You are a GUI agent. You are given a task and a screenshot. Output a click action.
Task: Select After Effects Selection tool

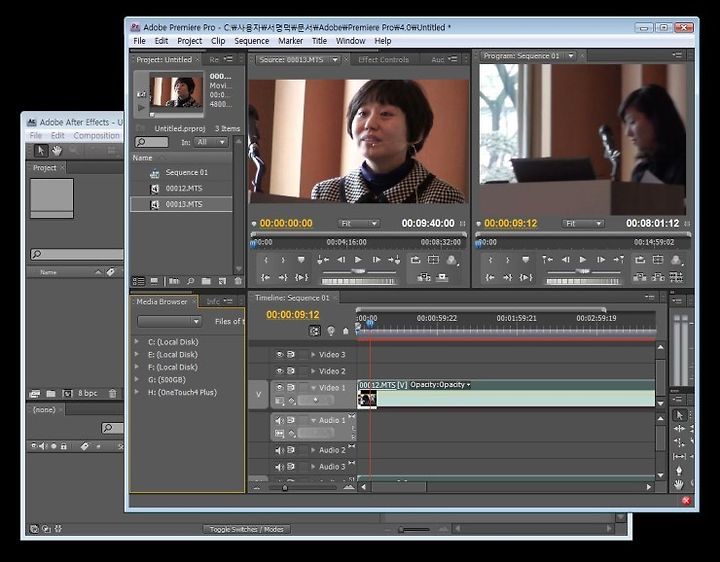pos(41,151)
